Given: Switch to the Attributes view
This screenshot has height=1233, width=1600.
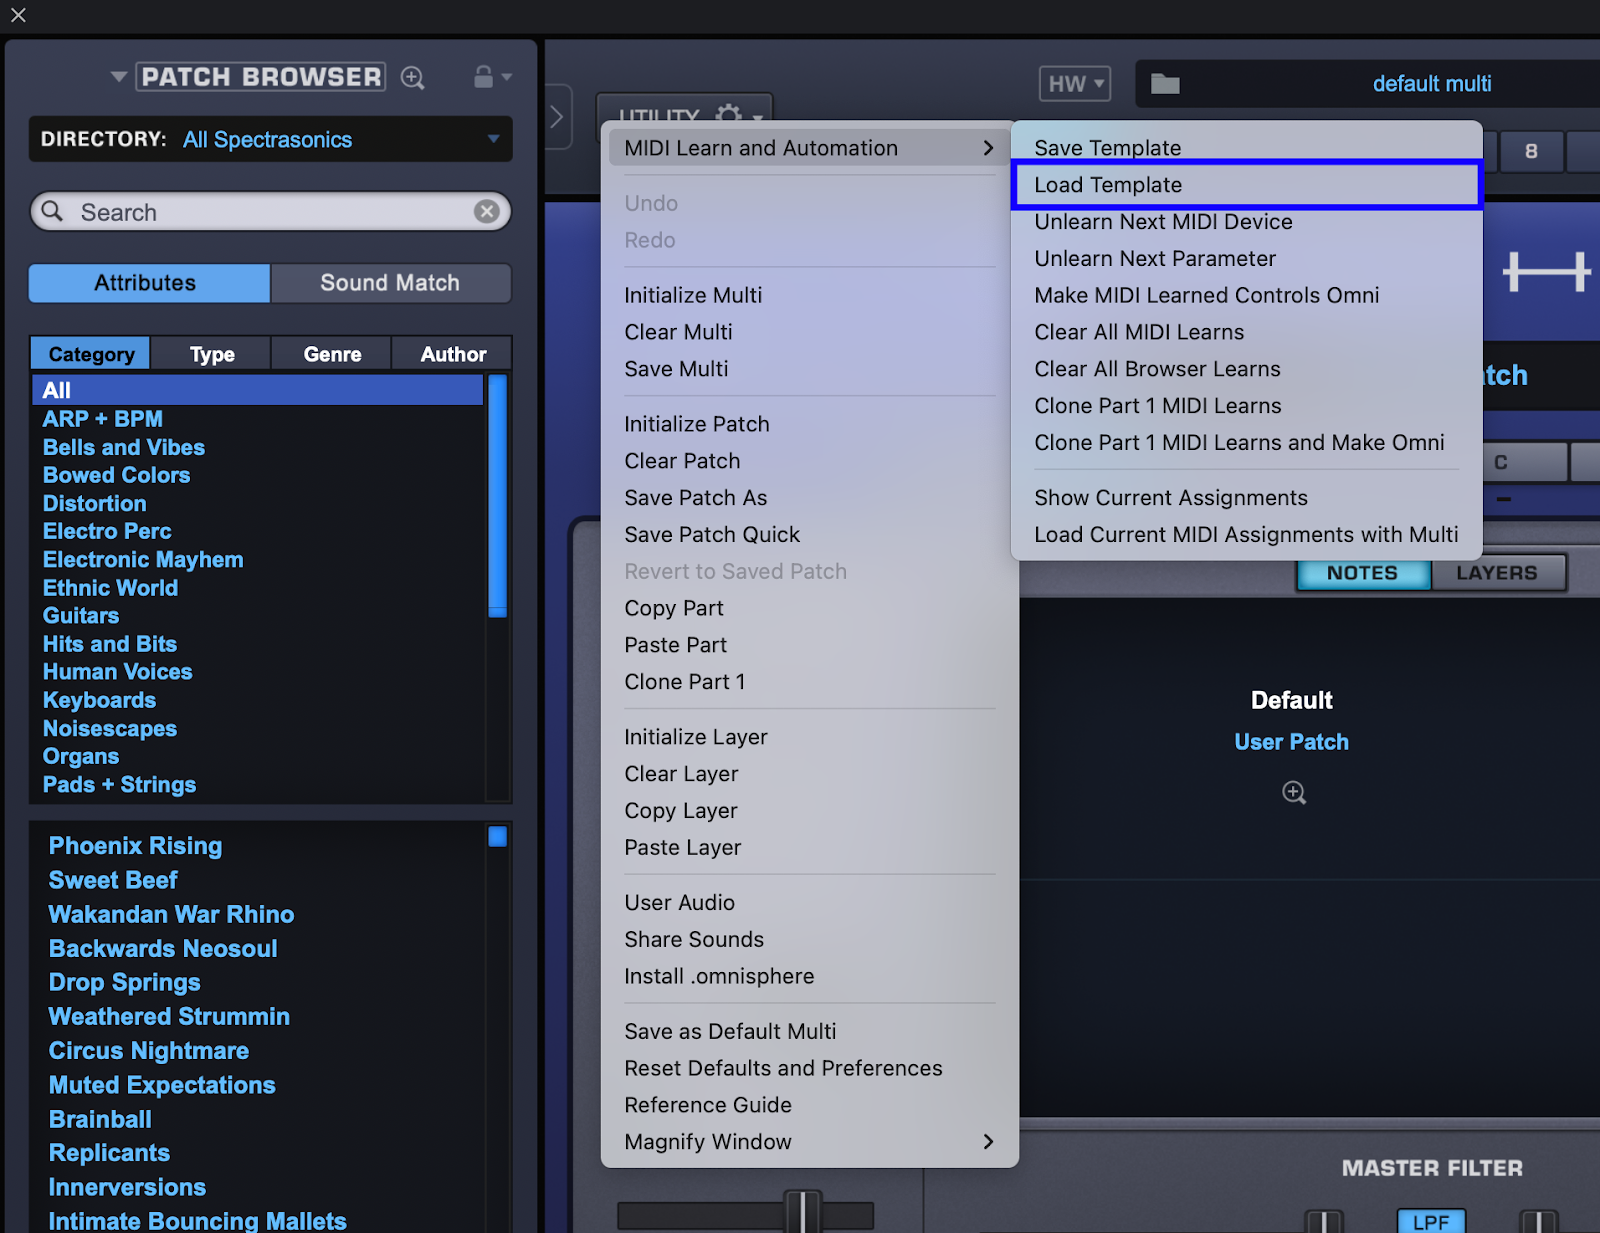Looking at the screenshot, I should point(149,283).
